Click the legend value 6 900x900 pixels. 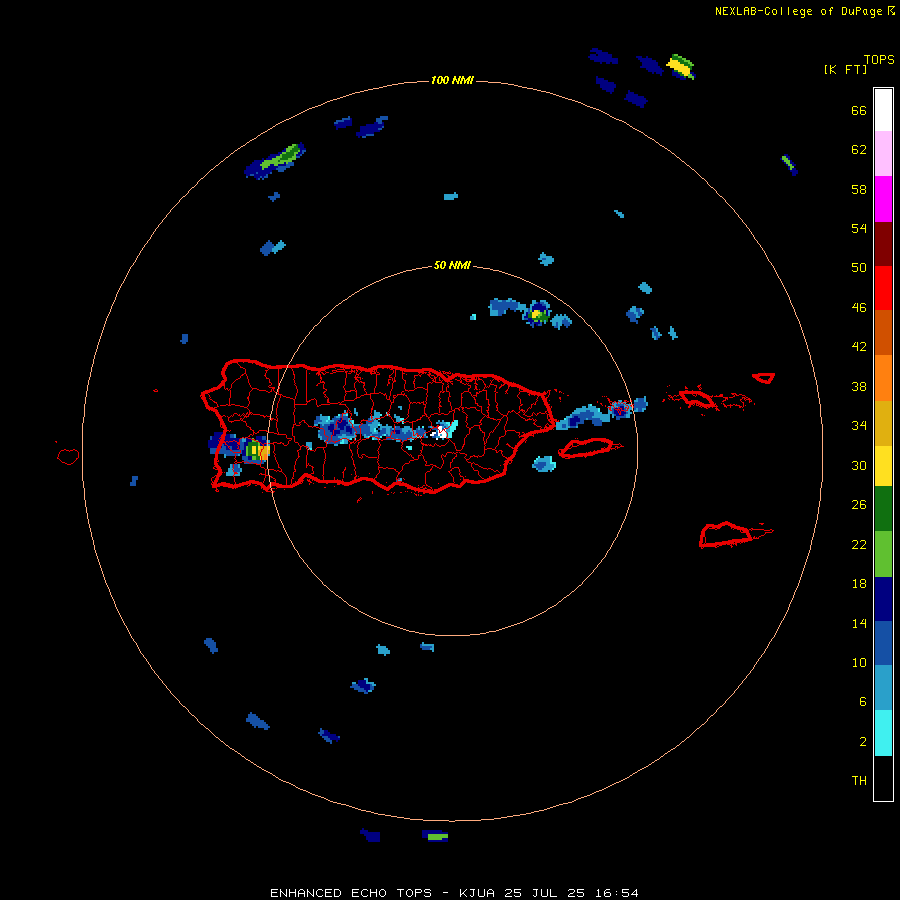(x=863, y=702)
